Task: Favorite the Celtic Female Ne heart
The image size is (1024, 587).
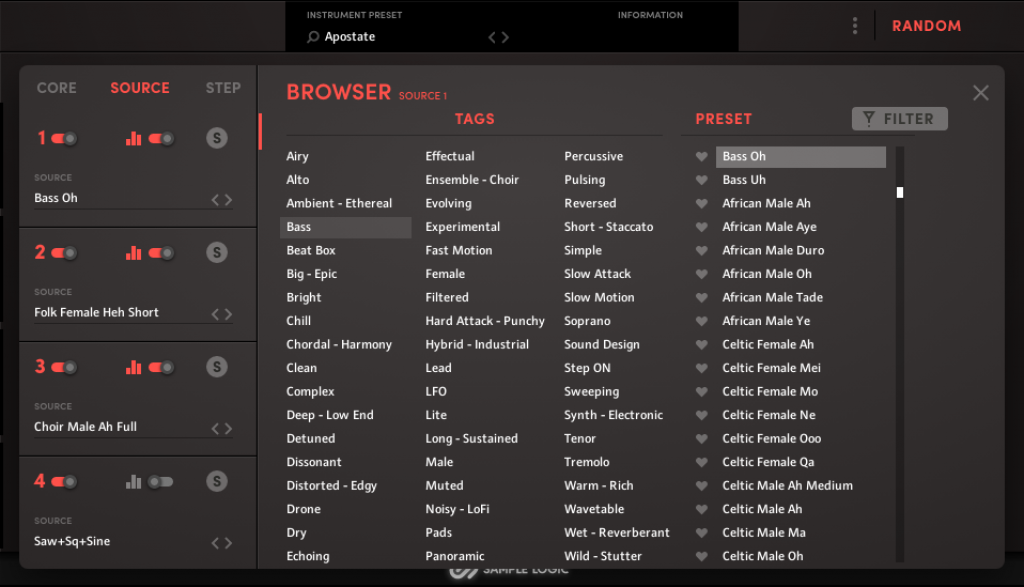Action: pos(701,415)
